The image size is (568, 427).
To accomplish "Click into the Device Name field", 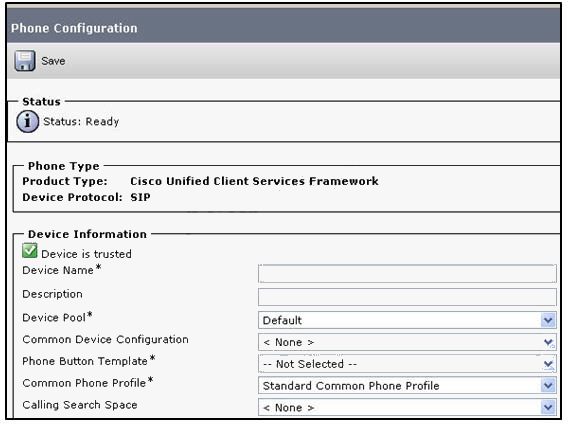I will click(407, 273).
